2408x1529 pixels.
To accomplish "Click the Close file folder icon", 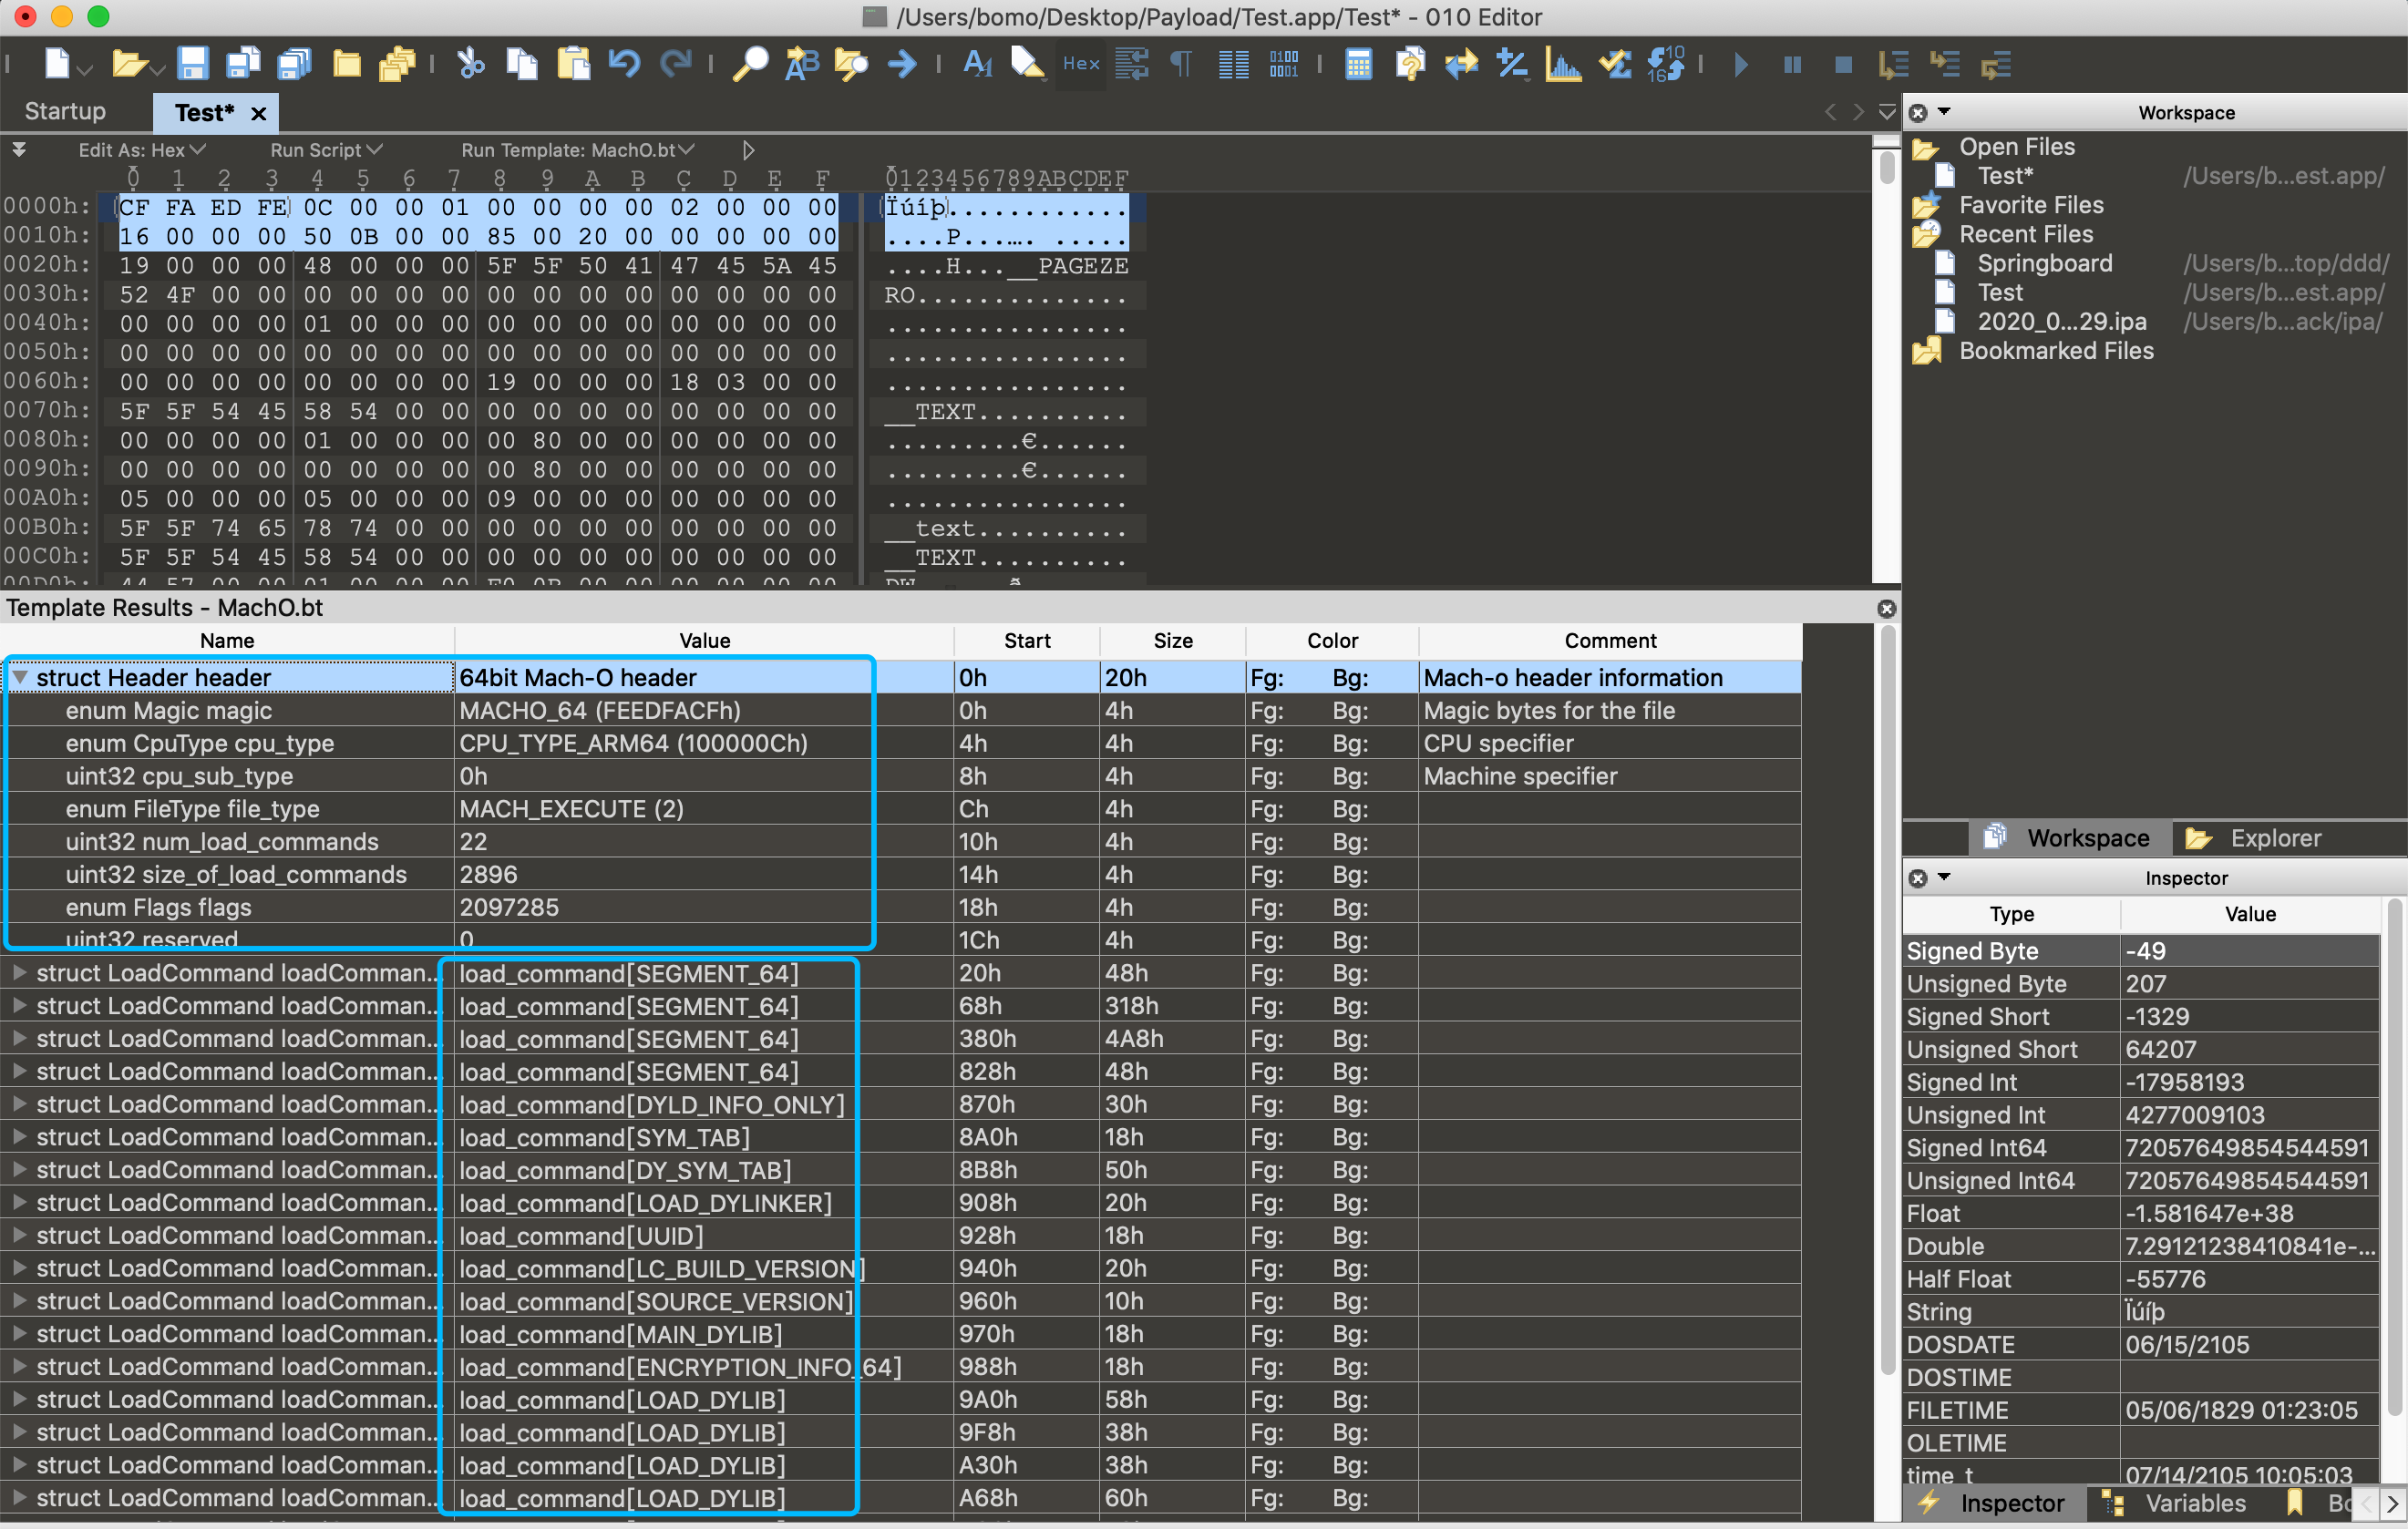I will point(346,64).
